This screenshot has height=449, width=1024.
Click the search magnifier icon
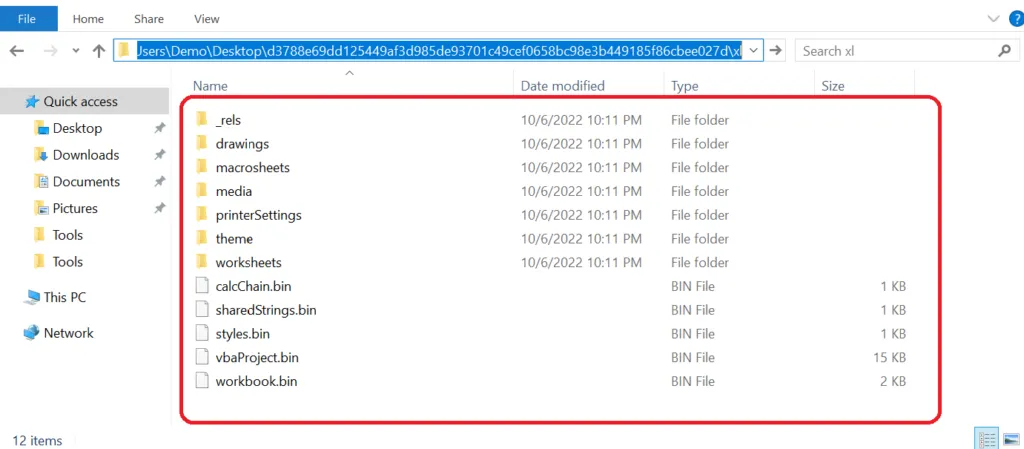coord(1004,51)
